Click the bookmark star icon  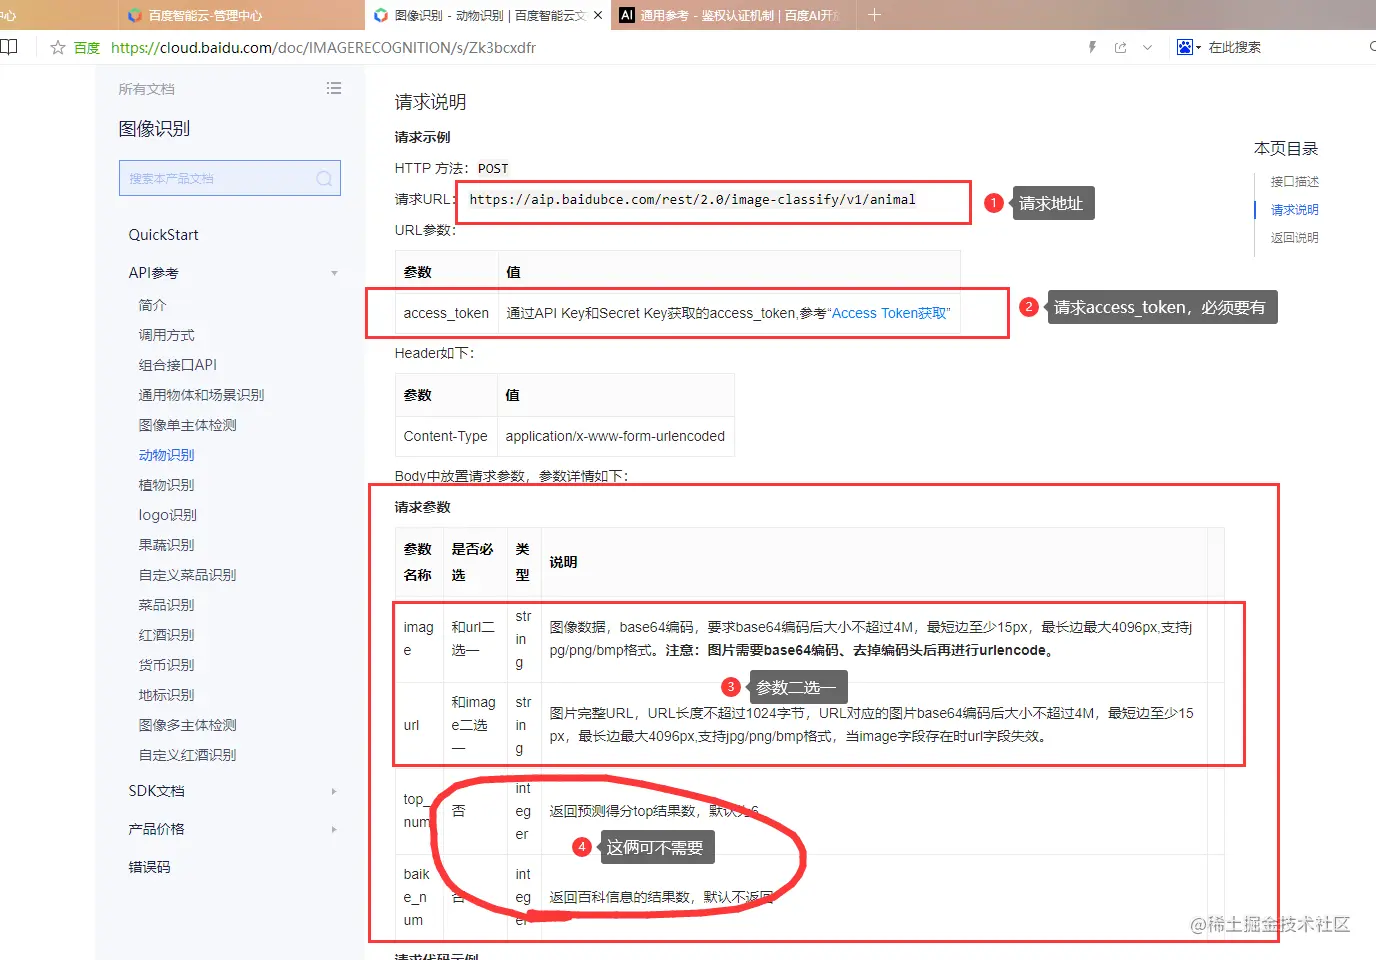coord(58,47)
